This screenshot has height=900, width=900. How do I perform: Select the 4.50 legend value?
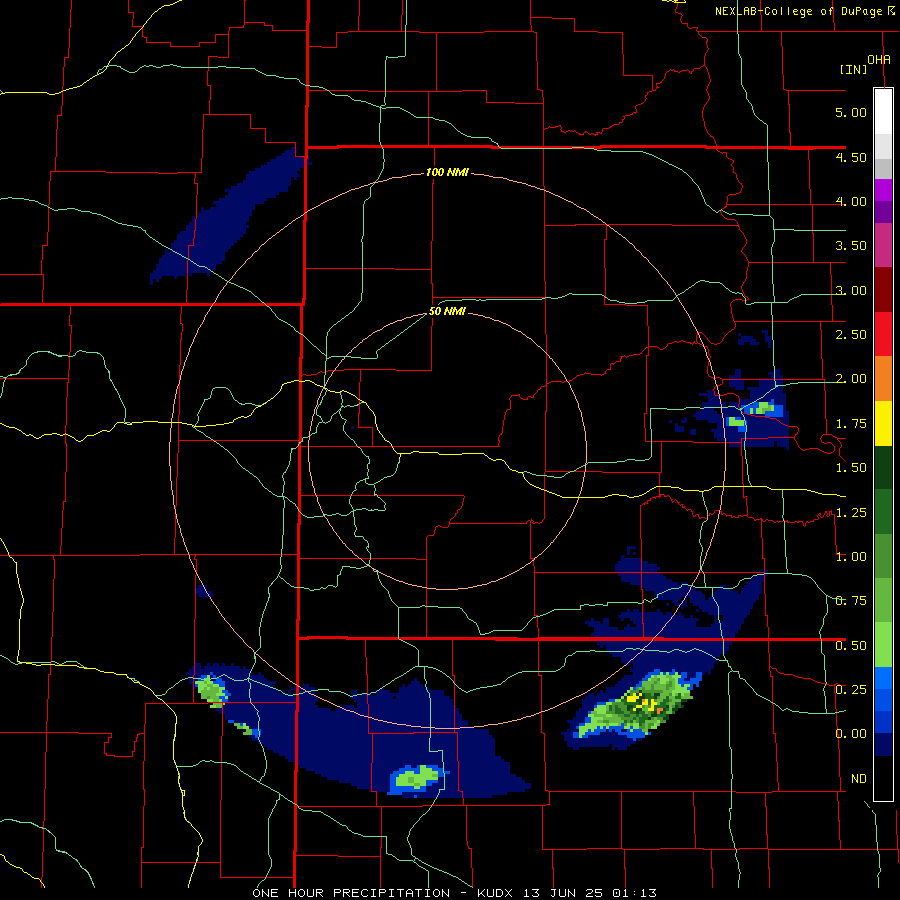click(851, 157)
